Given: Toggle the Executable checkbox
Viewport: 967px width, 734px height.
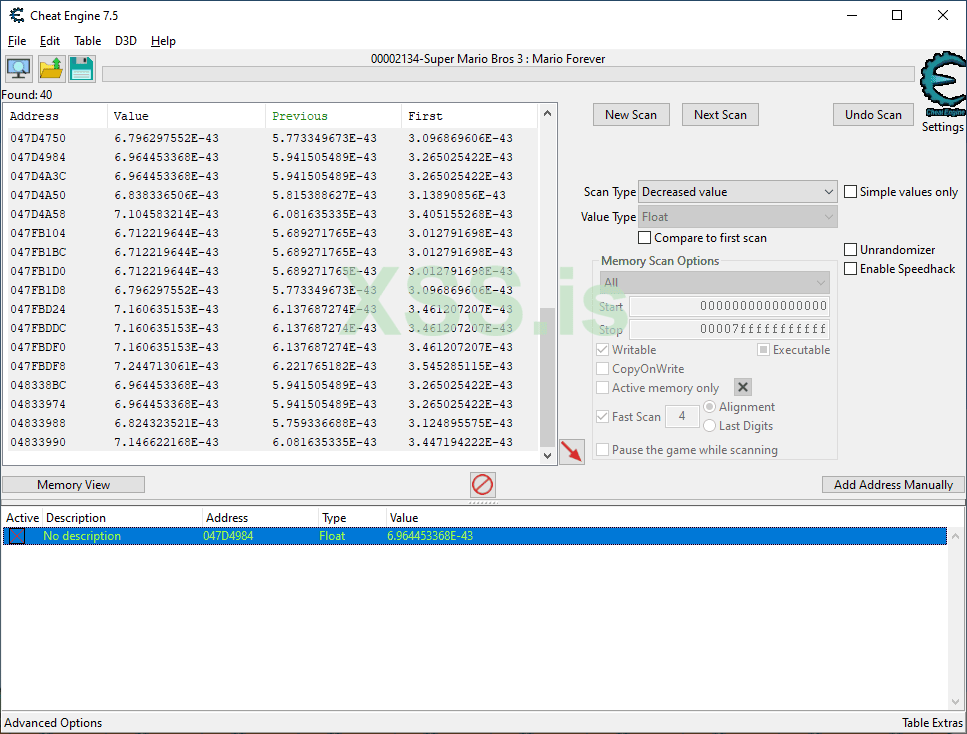Looking at the screenshot, I should coord(763,350).
